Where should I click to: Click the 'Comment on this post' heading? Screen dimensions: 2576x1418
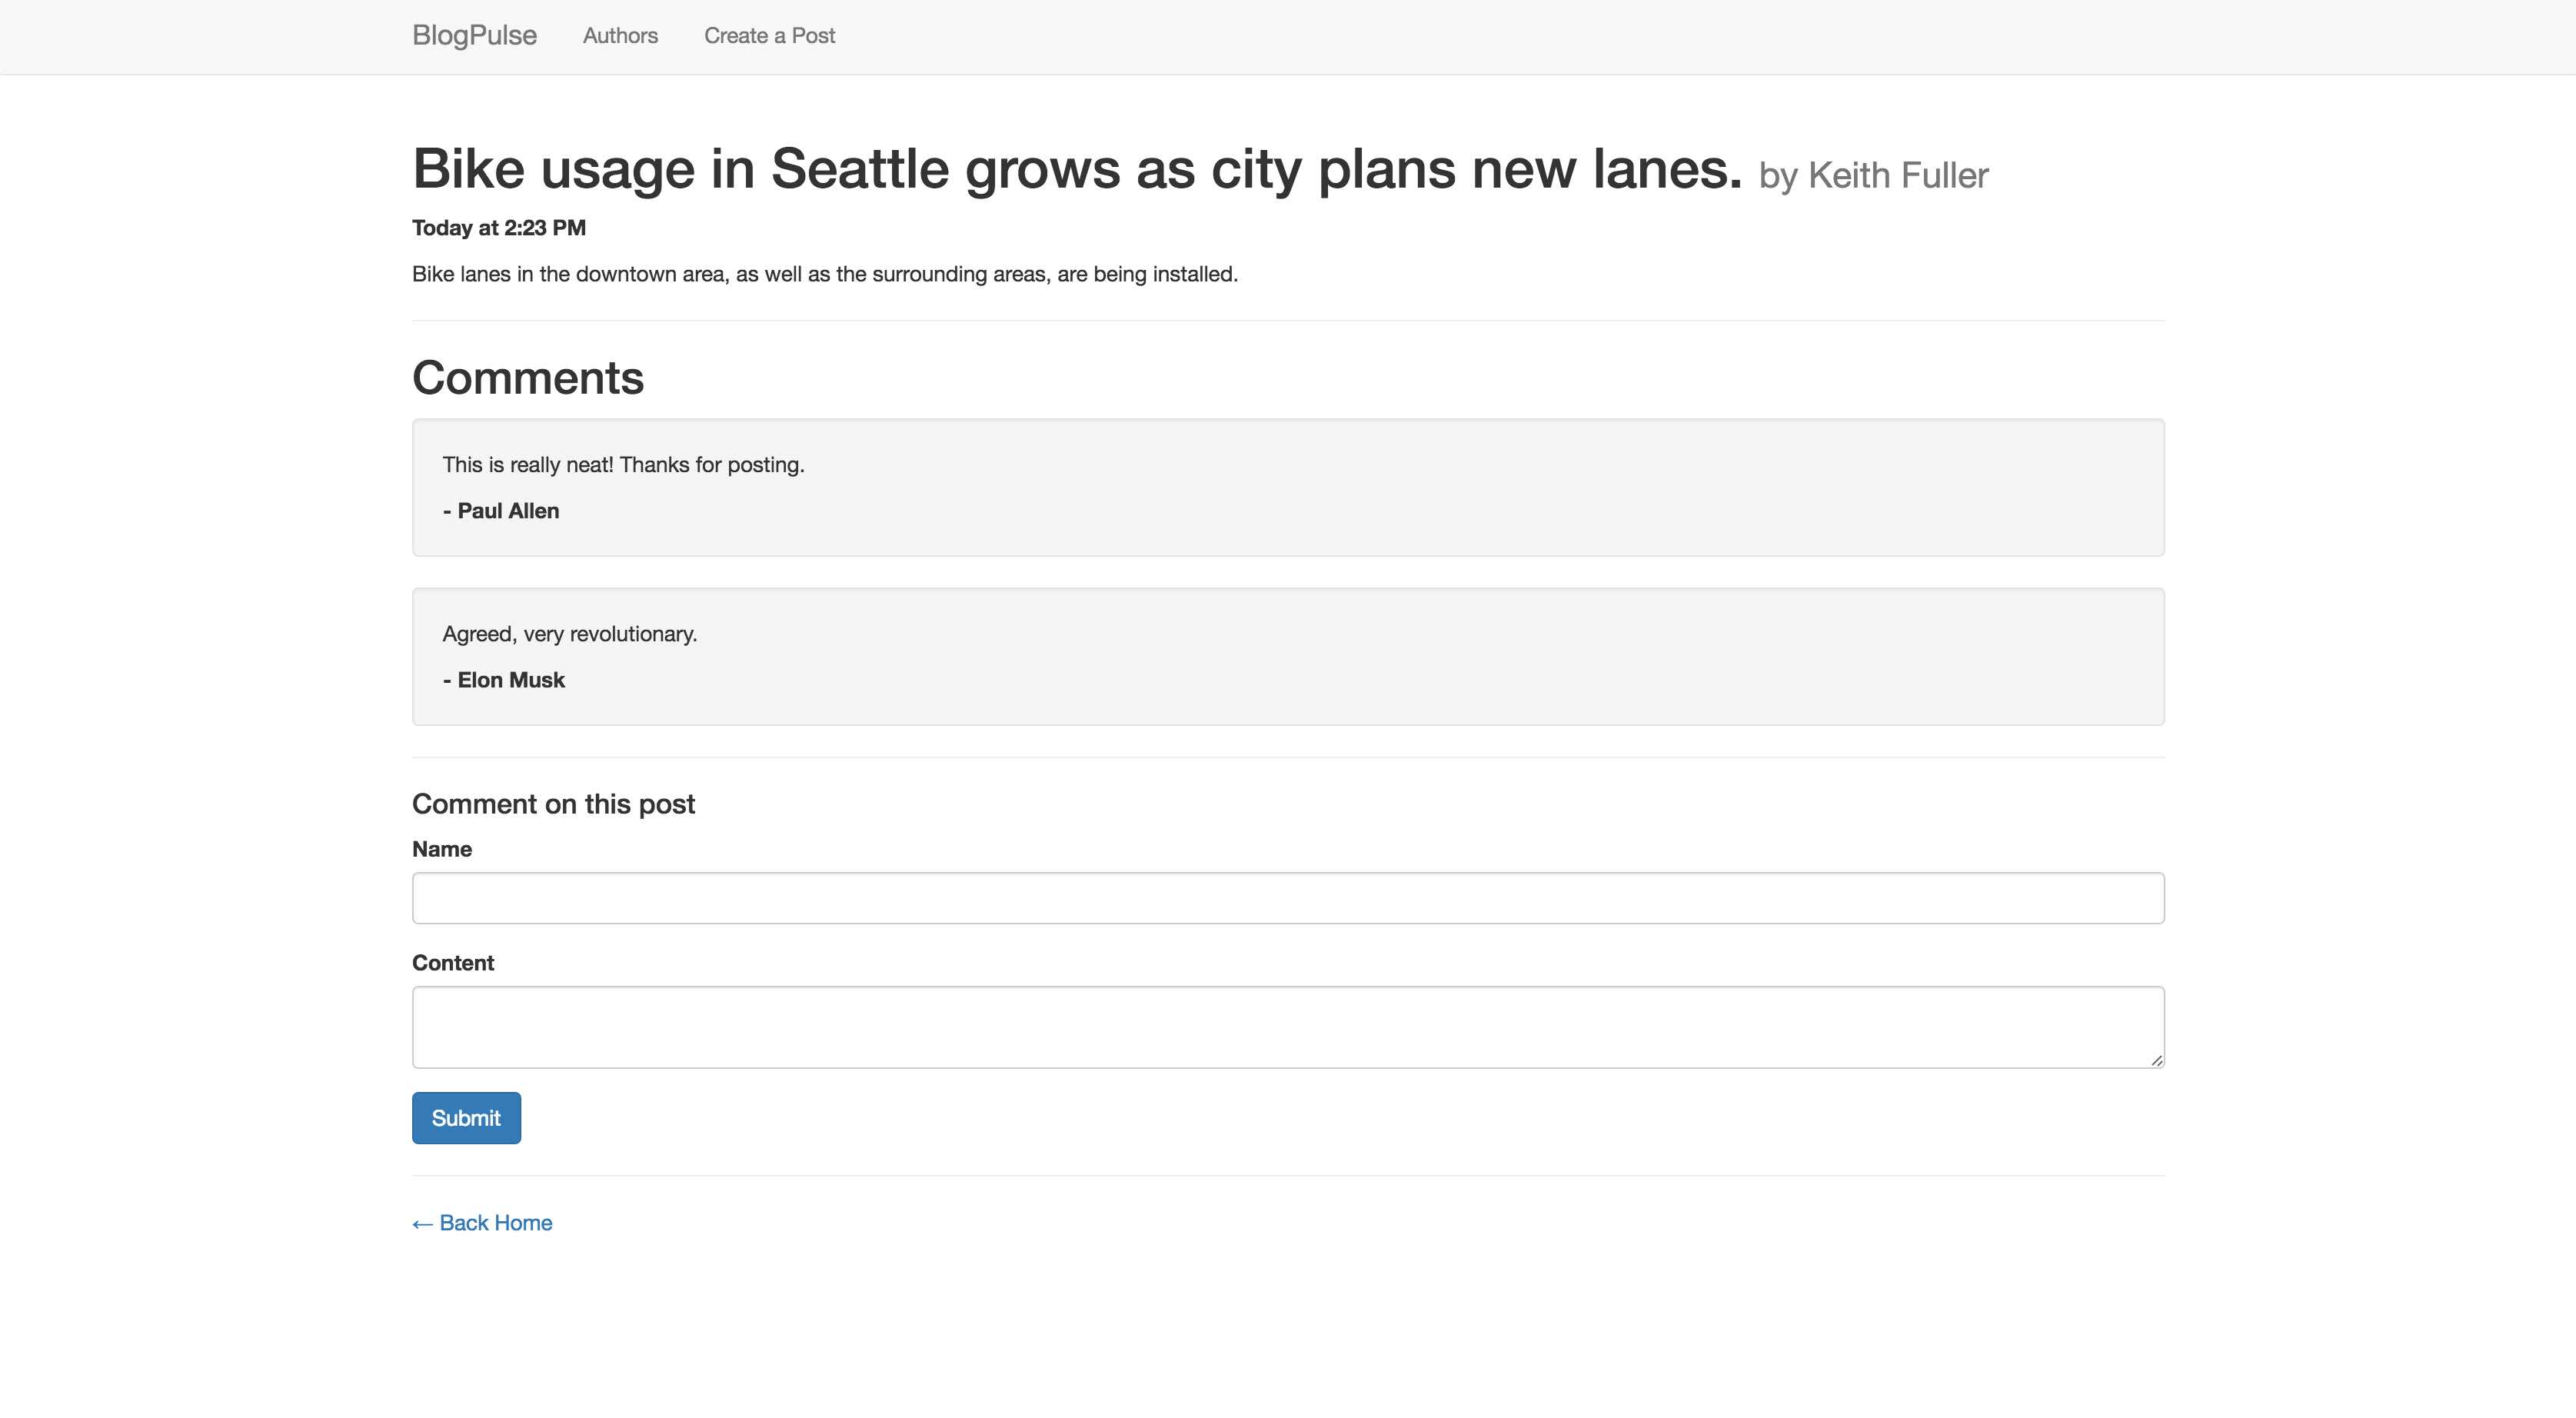(x=553, y=804)
